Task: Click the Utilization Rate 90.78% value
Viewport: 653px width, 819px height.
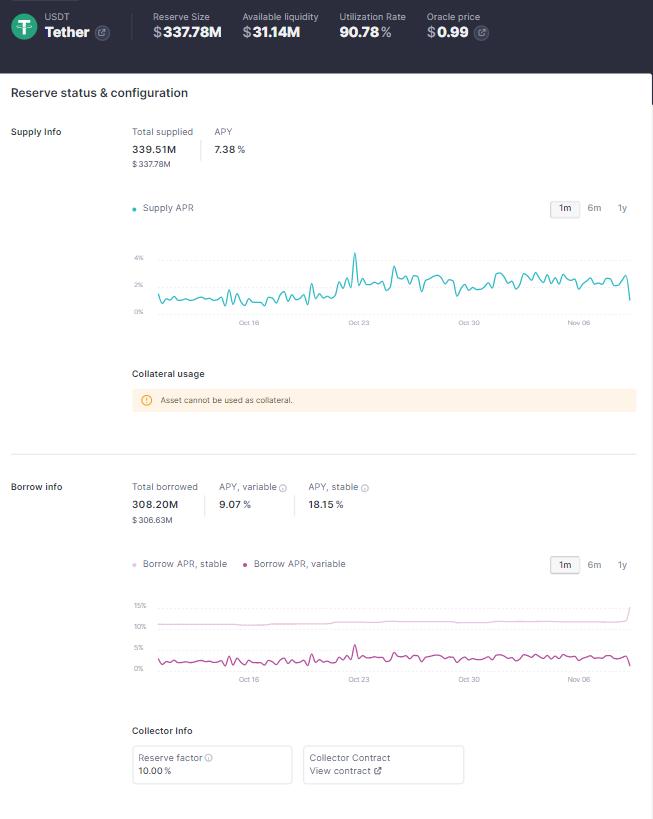Action: (365, 33)
